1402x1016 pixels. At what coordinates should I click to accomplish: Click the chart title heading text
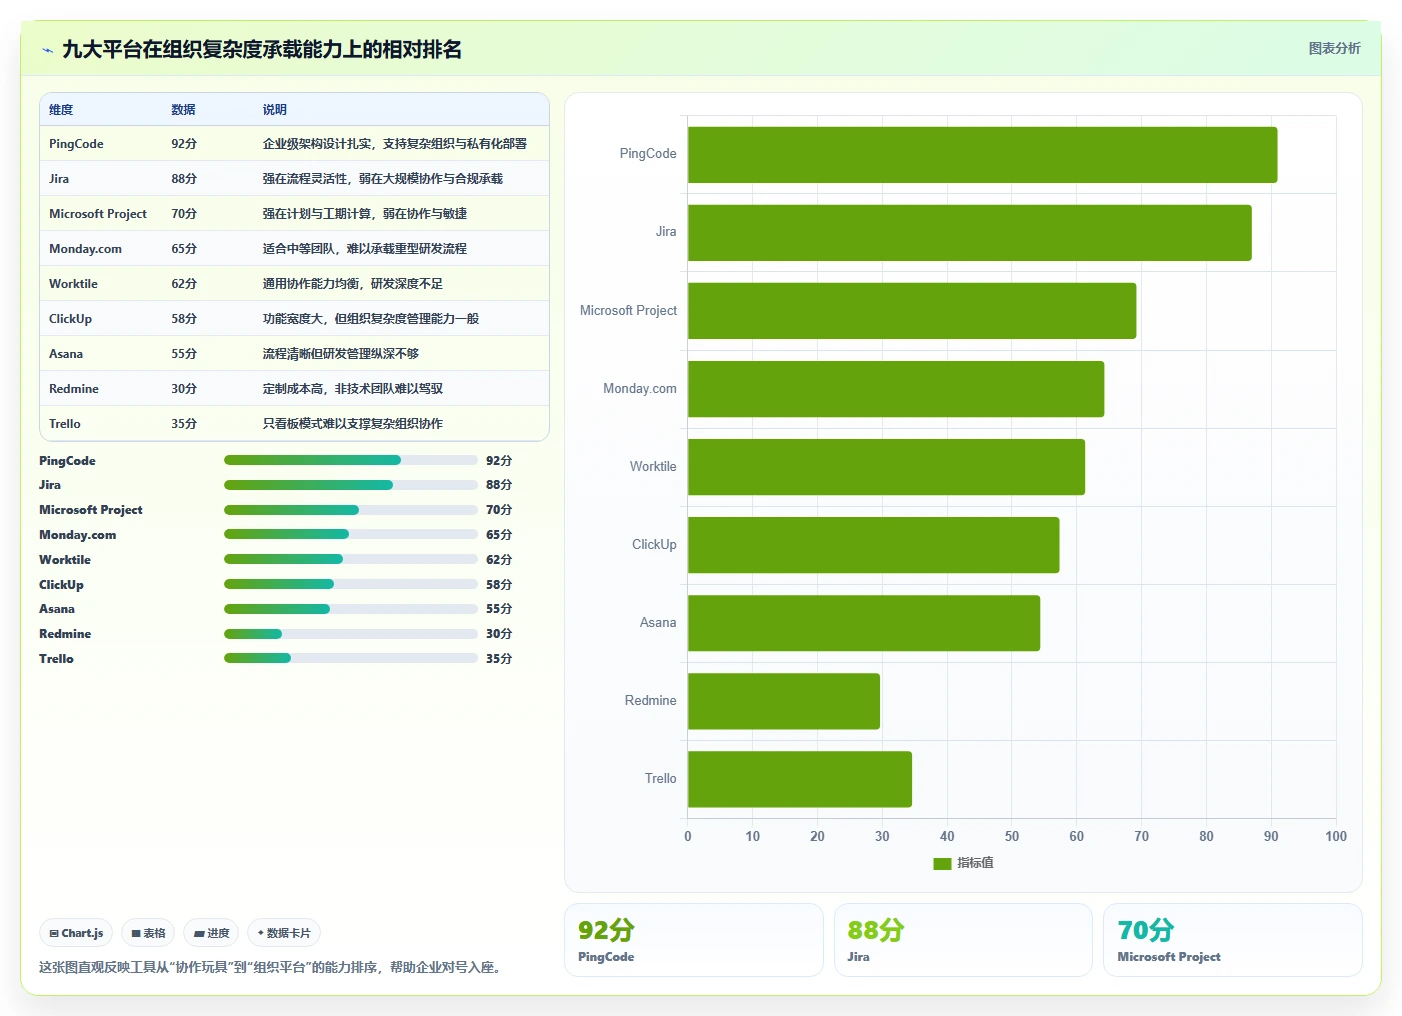pyautogui.click(x=262, y=50)
